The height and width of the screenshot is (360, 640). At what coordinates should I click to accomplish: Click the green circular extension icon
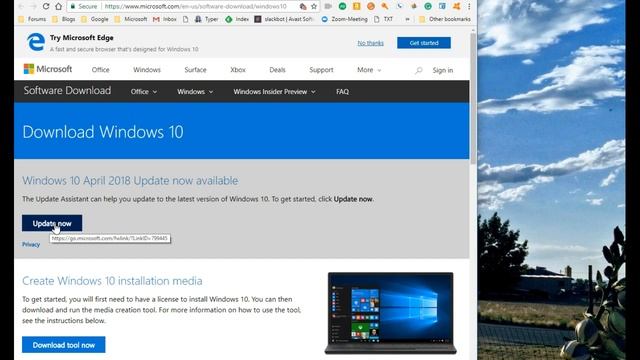[x=342, y=7]
